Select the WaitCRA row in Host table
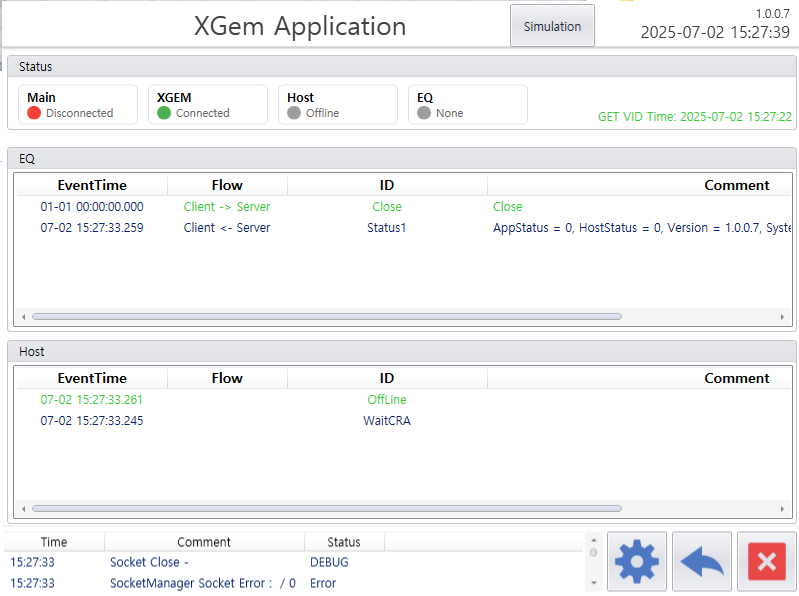 tap(387, 421)
